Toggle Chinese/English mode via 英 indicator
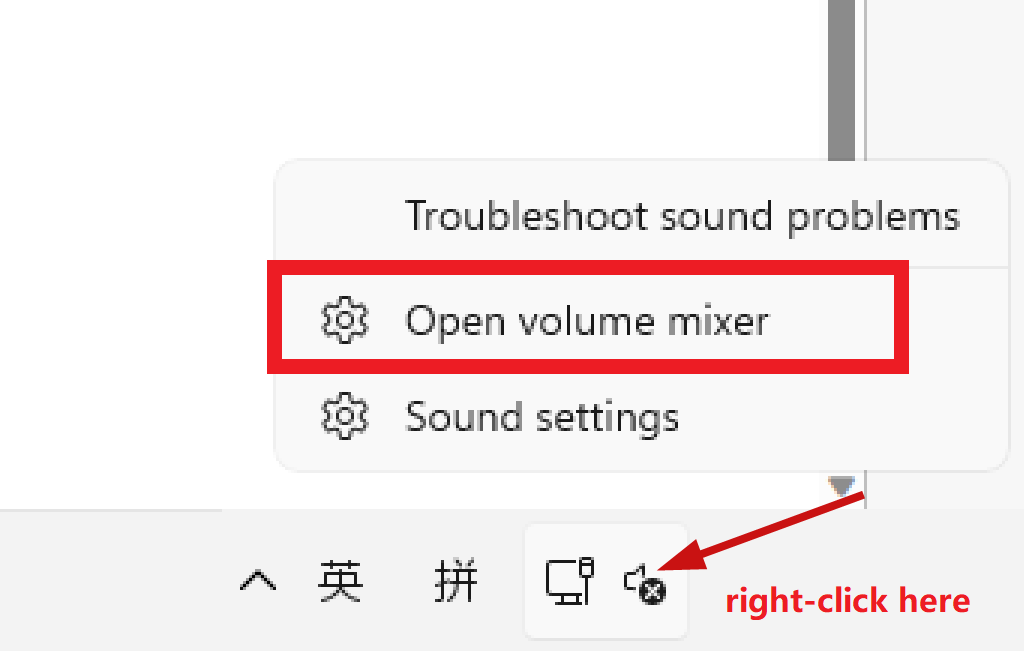The image size is (1024, 651). (x=340, y=580)
